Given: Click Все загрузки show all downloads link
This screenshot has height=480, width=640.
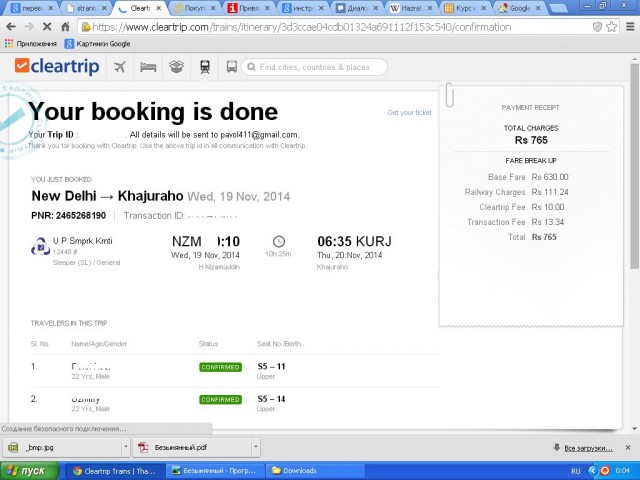Looking at the screenshot, I should click(x=586, y=447).
